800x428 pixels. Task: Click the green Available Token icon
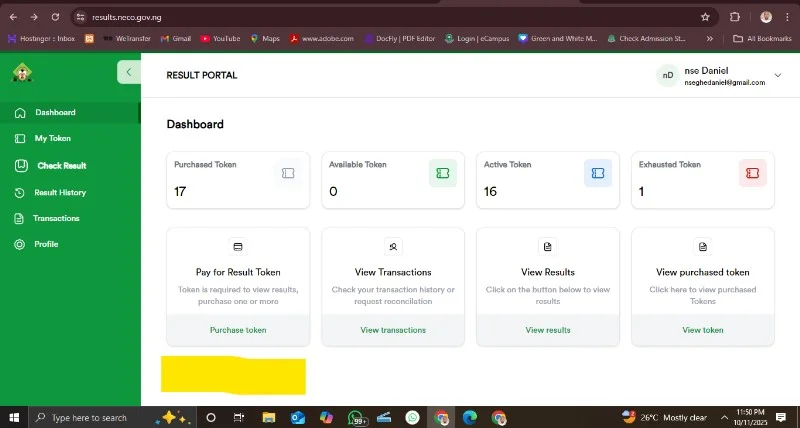pyautogui.click(x=443, y=173)
